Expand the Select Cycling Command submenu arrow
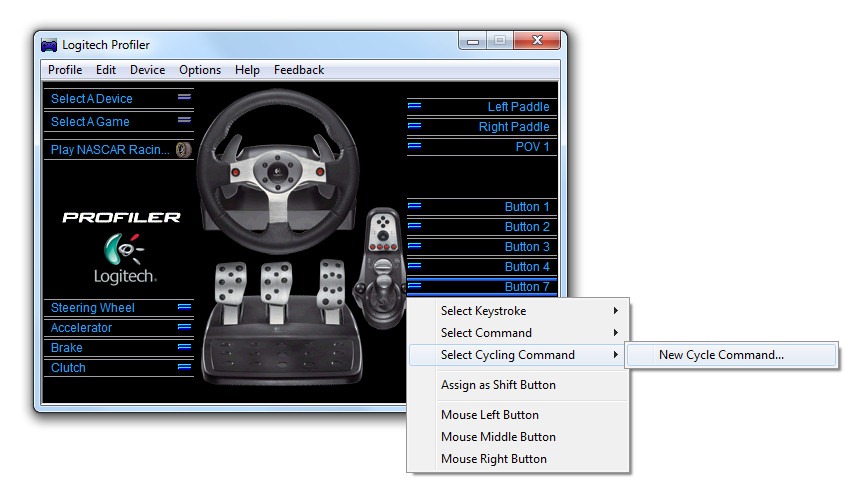The image size is (867, 501). pyautogui.click(x=615, y=355)
